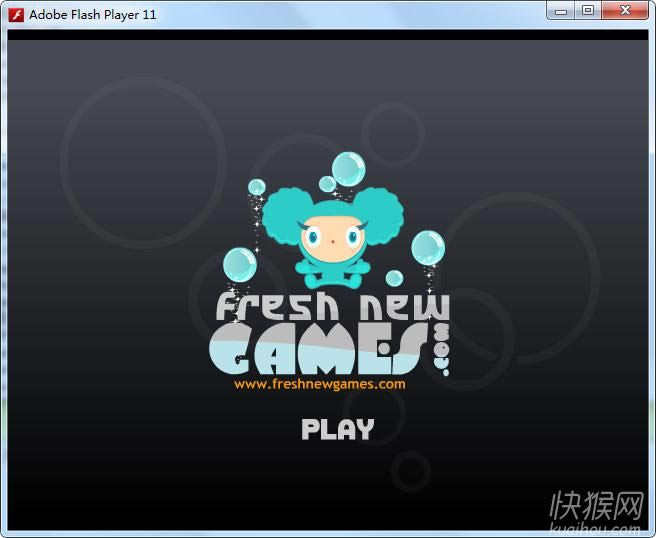Click the kuaihou.com watermark in the corner
This screenshot has width=656, height=538.
(x=594, y=514)
